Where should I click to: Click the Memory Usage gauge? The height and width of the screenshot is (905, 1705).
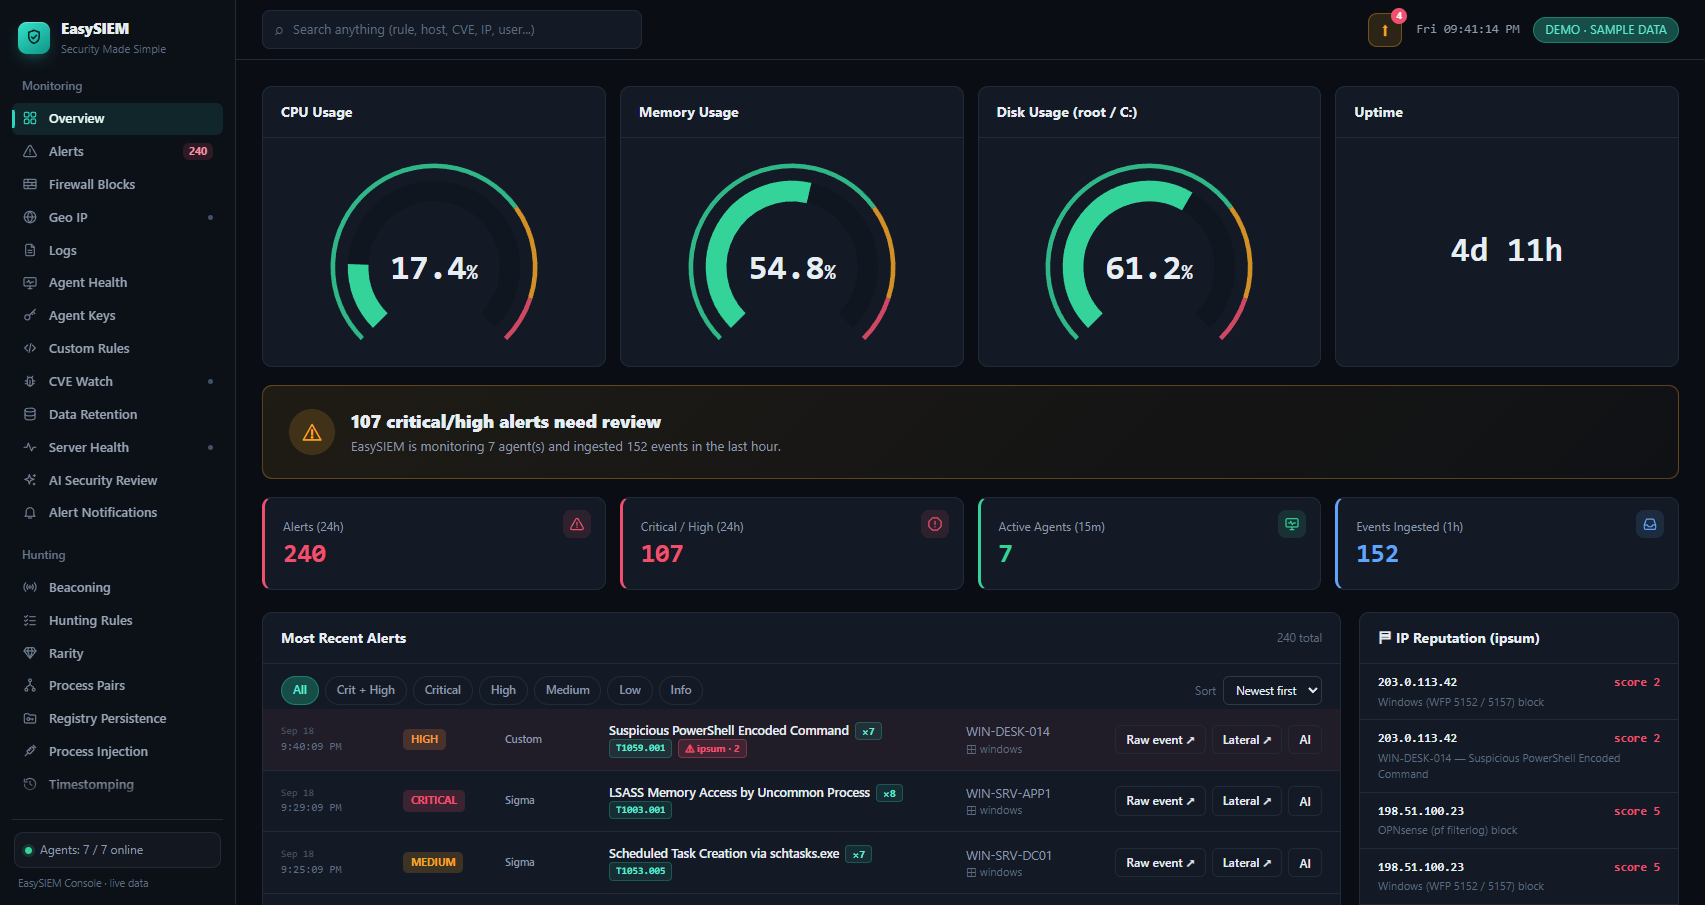point(792,252)
